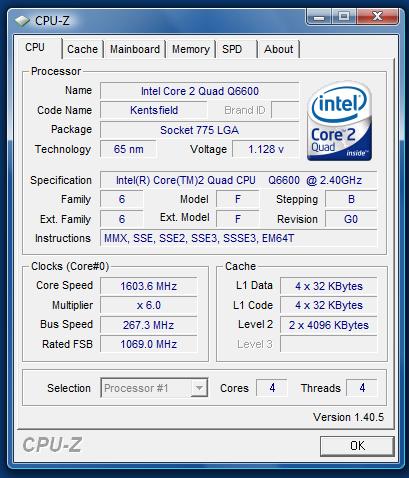Click the Intel Core 2 Quad logo
The image size is (409, 478).
click(339, 121)
